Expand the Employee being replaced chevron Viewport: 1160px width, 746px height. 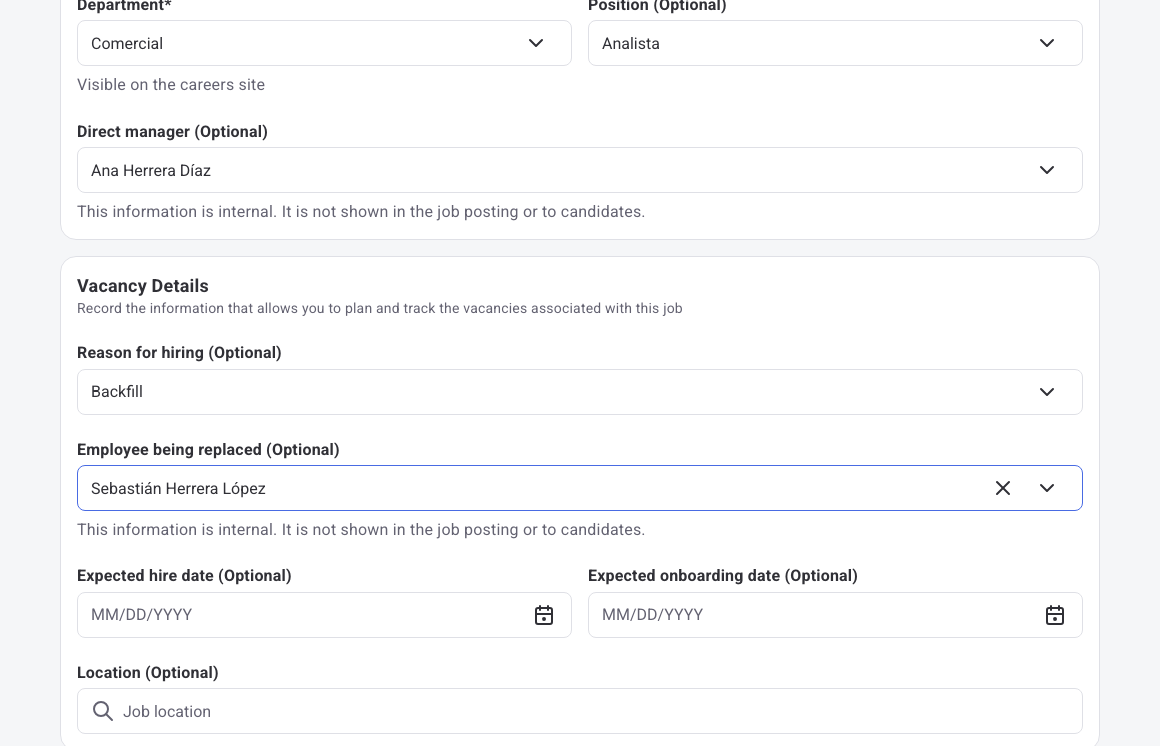pos(1047,488)
